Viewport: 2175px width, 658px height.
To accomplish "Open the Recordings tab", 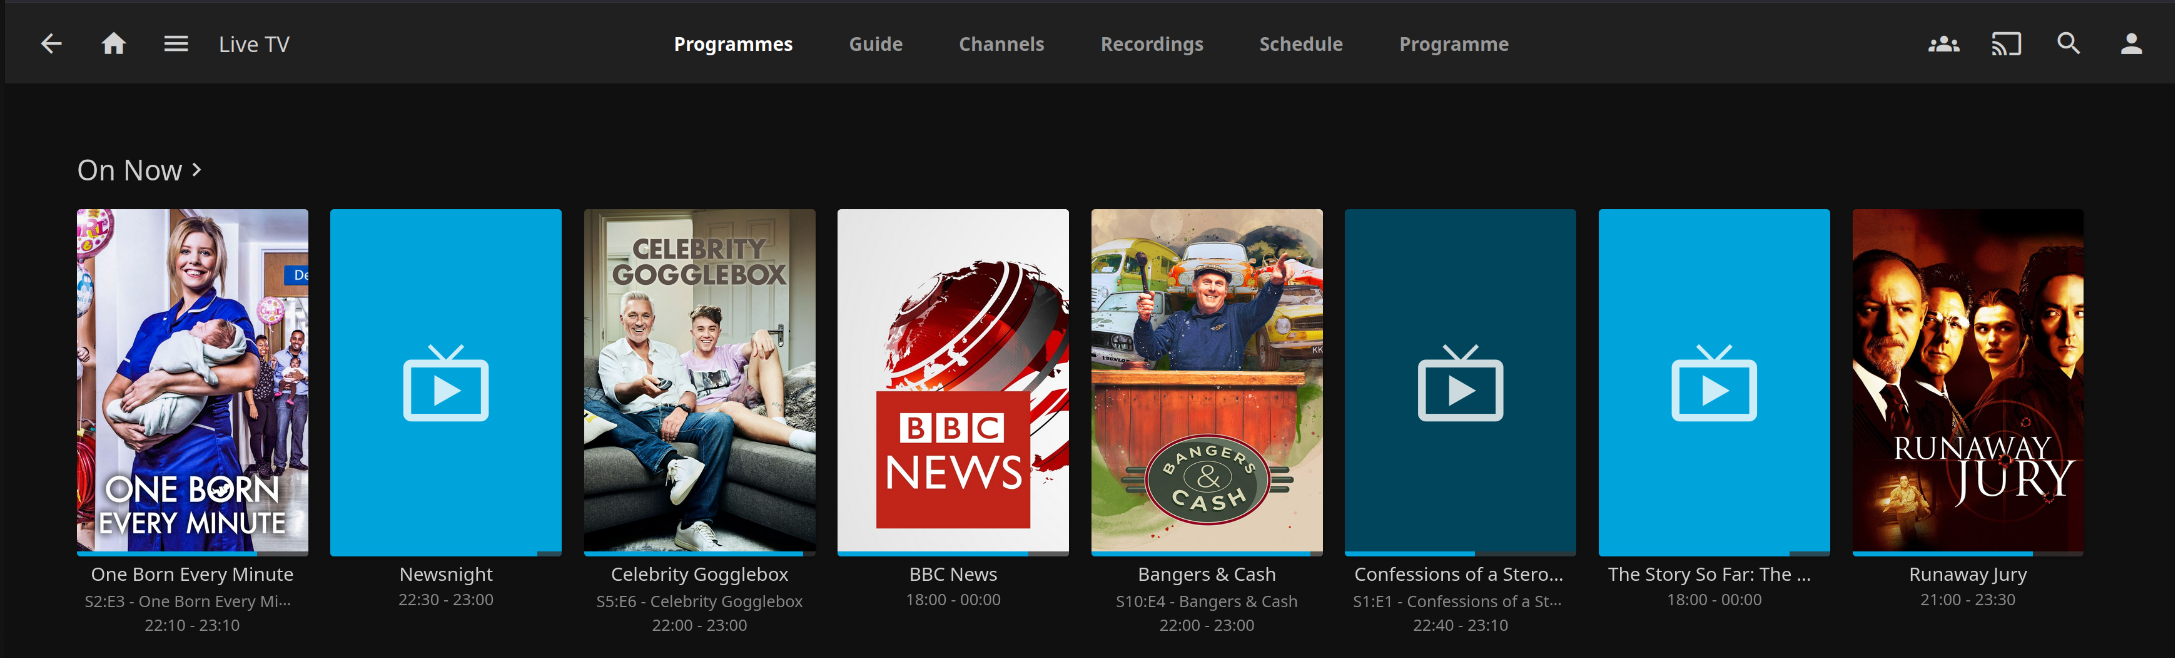I will [x=1151, y=44].
